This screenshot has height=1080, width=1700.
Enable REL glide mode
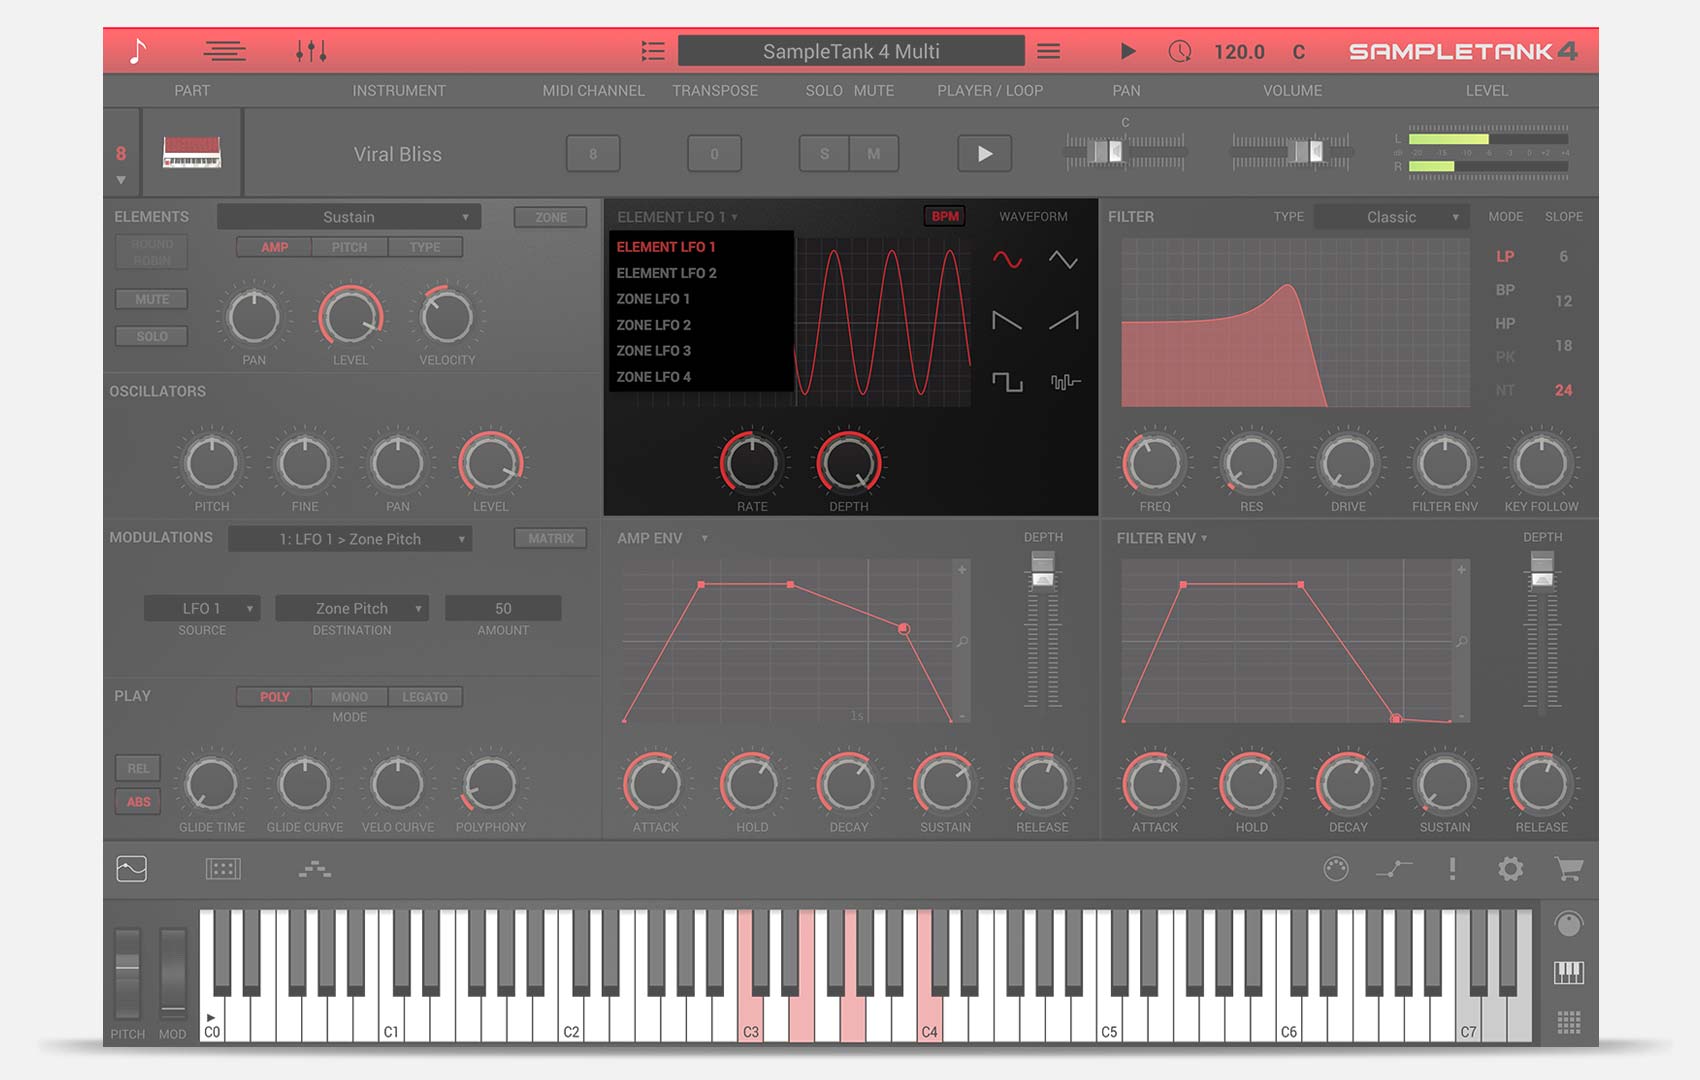pyautogui.click(x=138, y=768)
